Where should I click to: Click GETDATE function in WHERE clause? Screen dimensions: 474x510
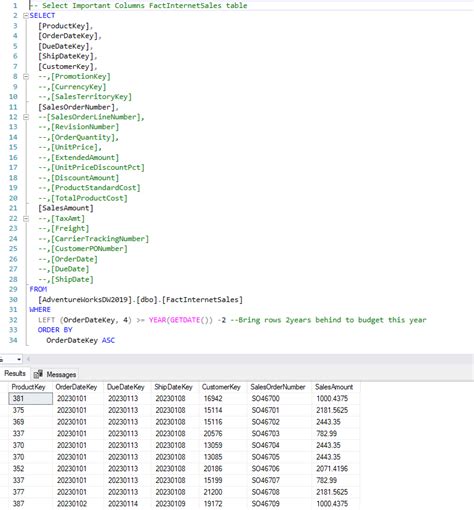(185, 320)
